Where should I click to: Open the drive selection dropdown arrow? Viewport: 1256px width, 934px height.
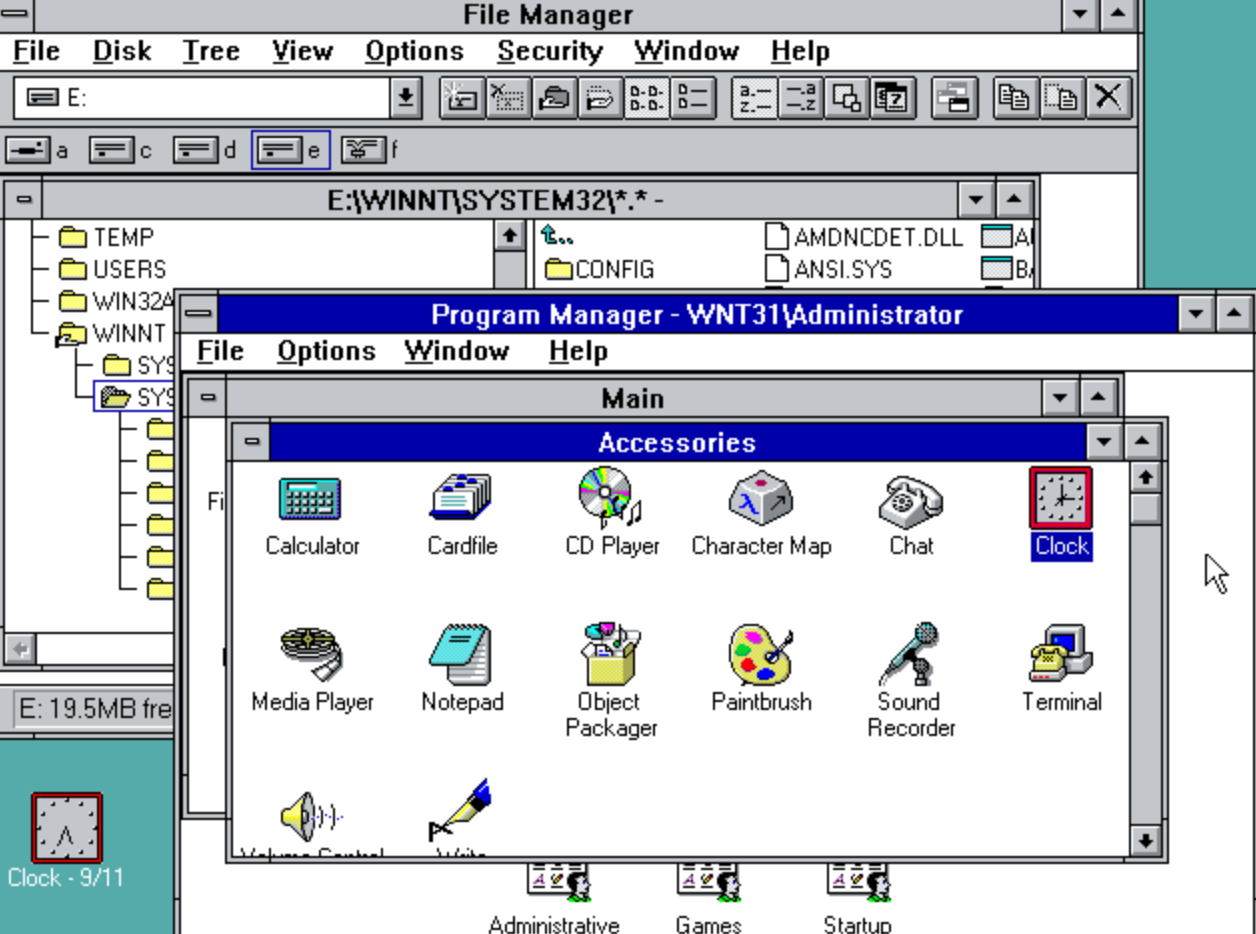[406, 97]
